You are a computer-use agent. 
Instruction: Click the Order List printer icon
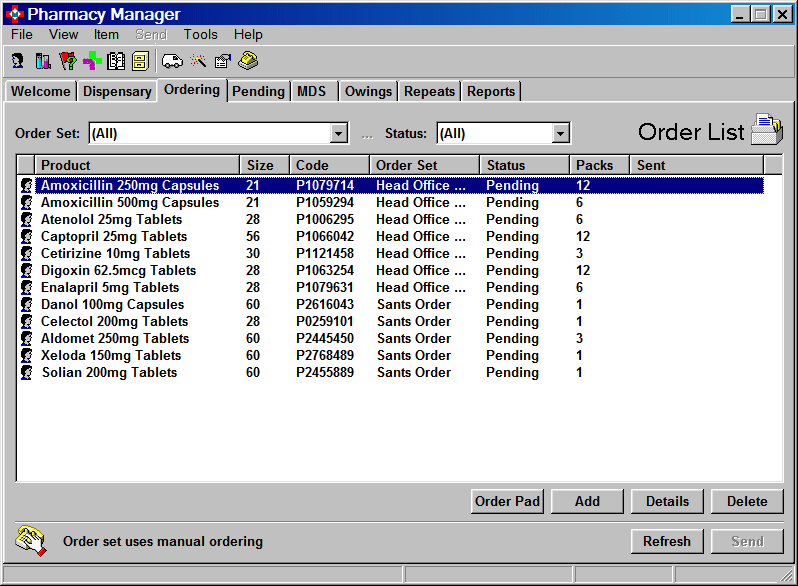pos(767,131)
